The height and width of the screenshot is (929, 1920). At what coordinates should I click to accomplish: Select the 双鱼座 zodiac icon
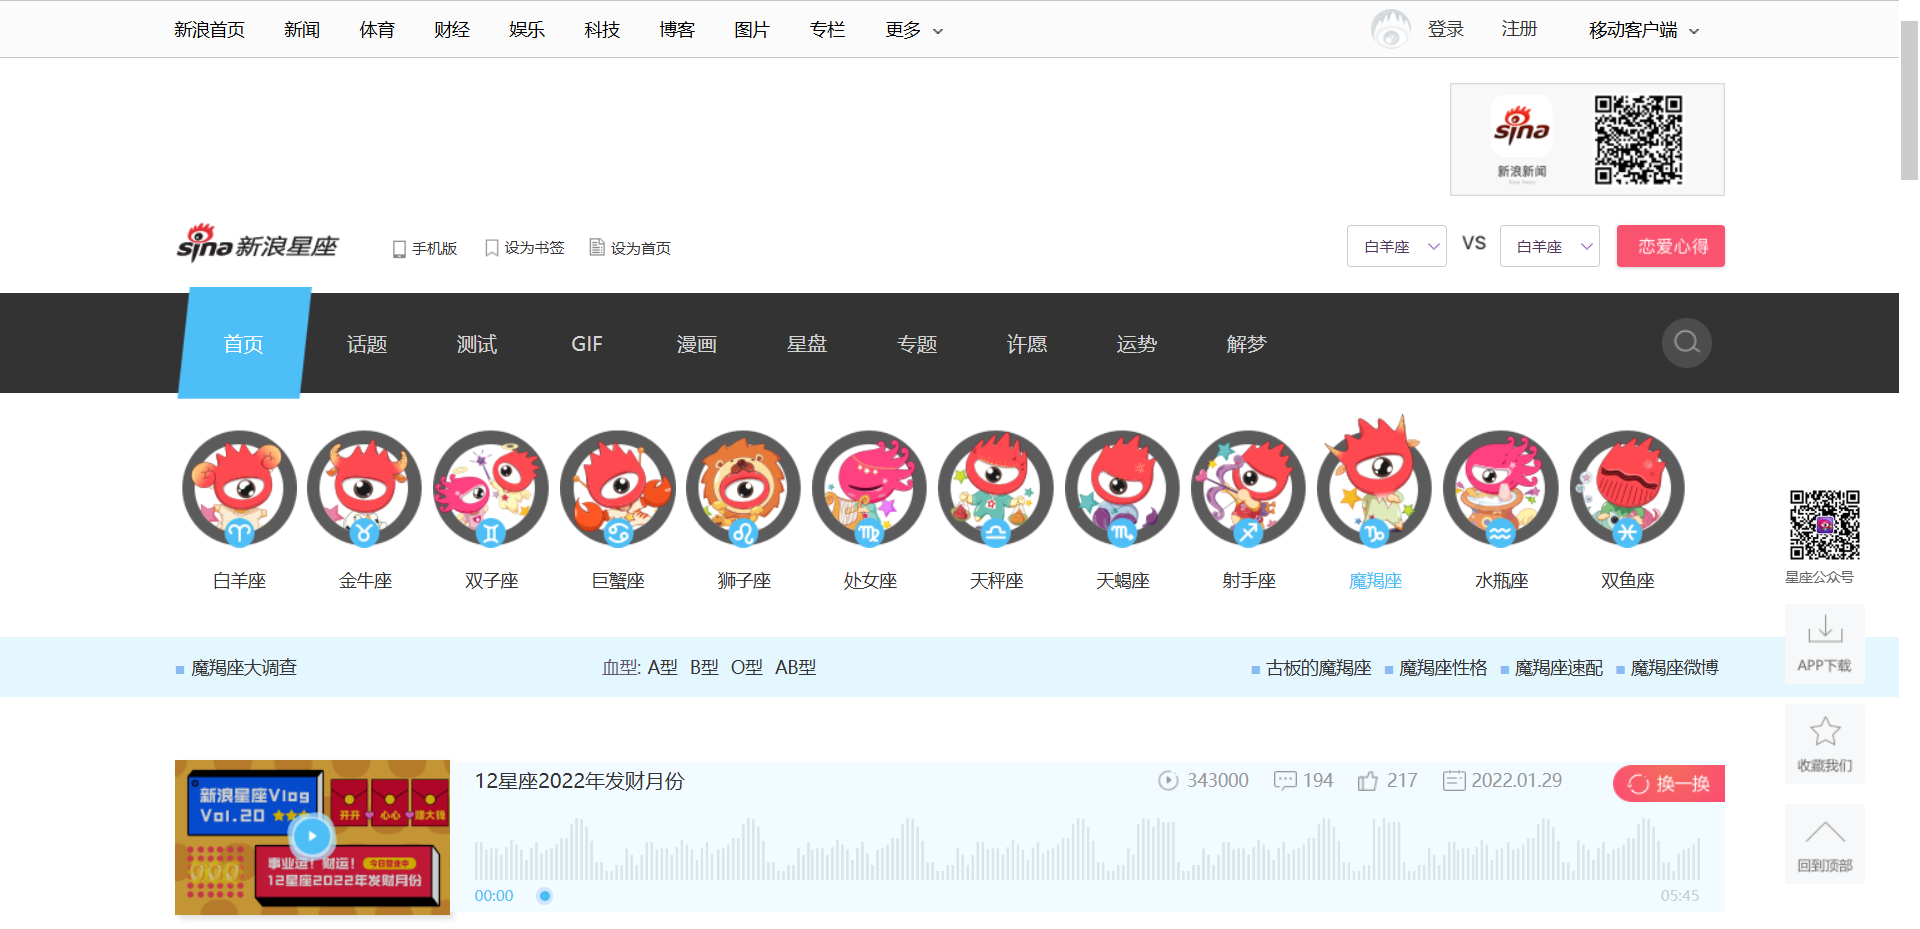coord(1627,489)
